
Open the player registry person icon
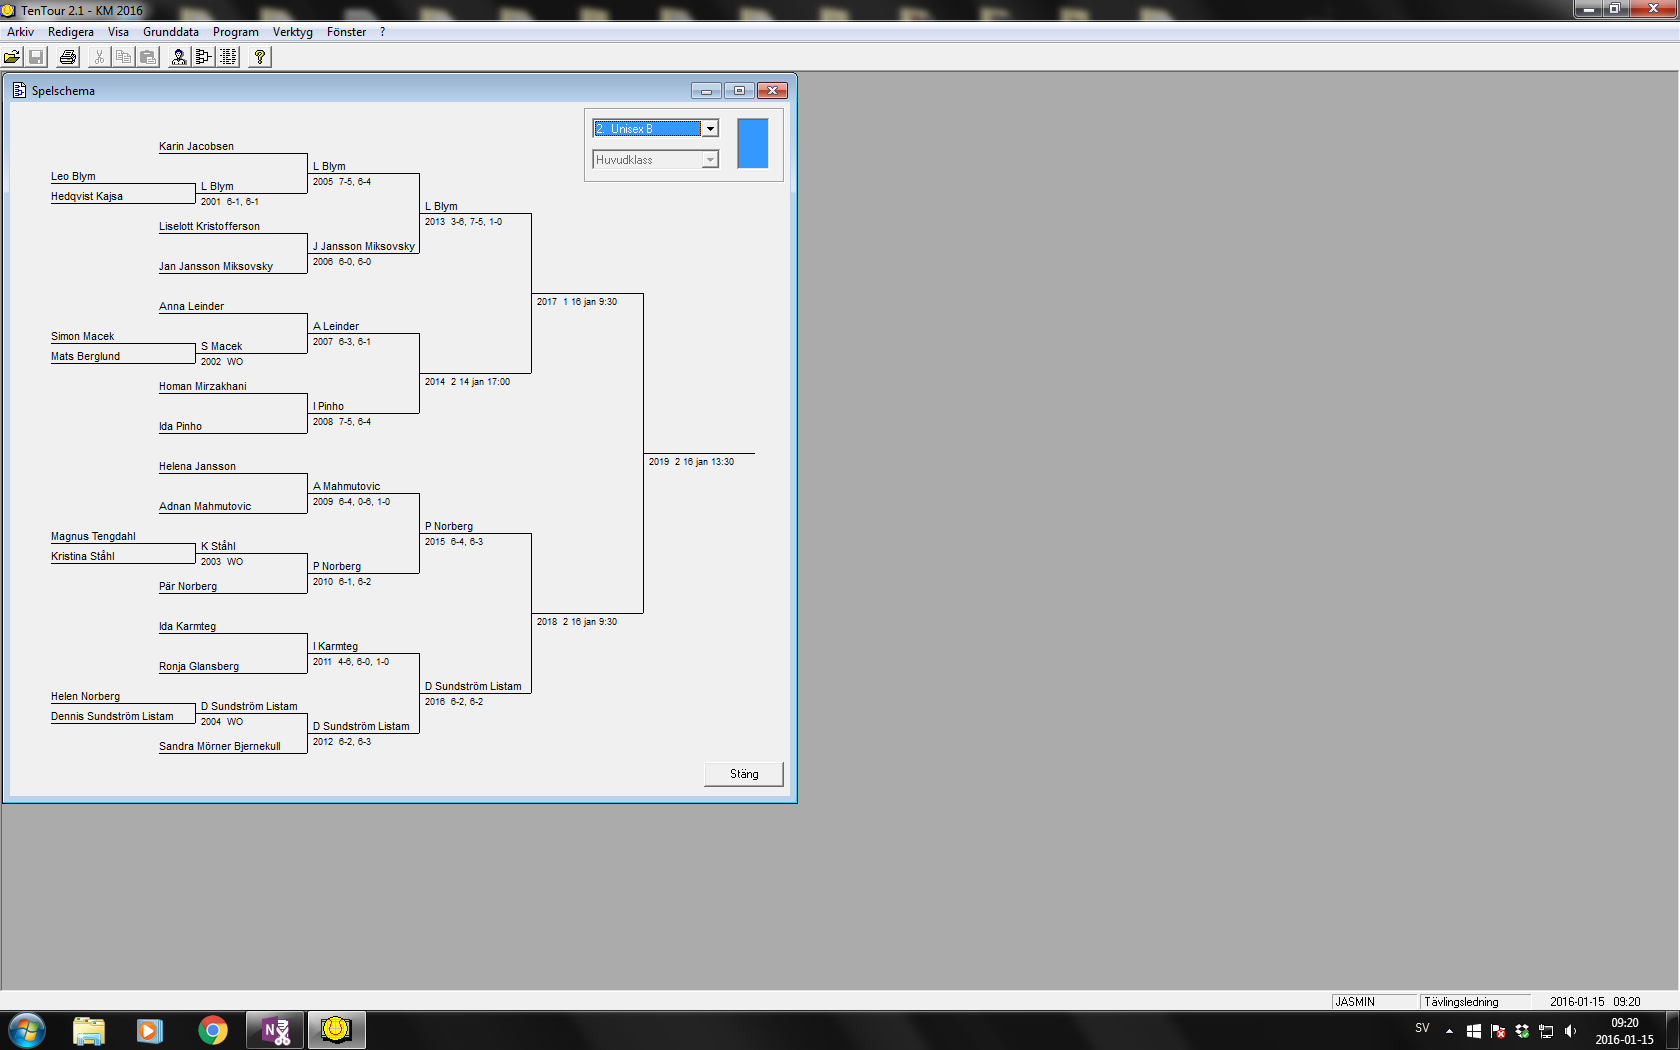pos(179,57)
